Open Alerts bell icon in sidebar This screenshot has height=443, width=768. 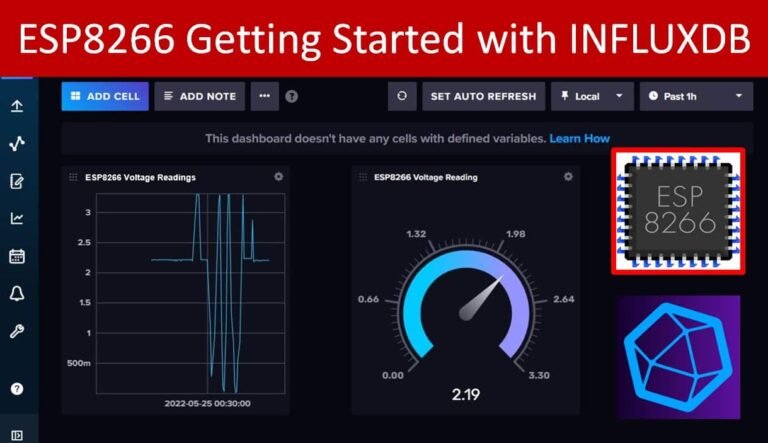[x=17, y=294]
